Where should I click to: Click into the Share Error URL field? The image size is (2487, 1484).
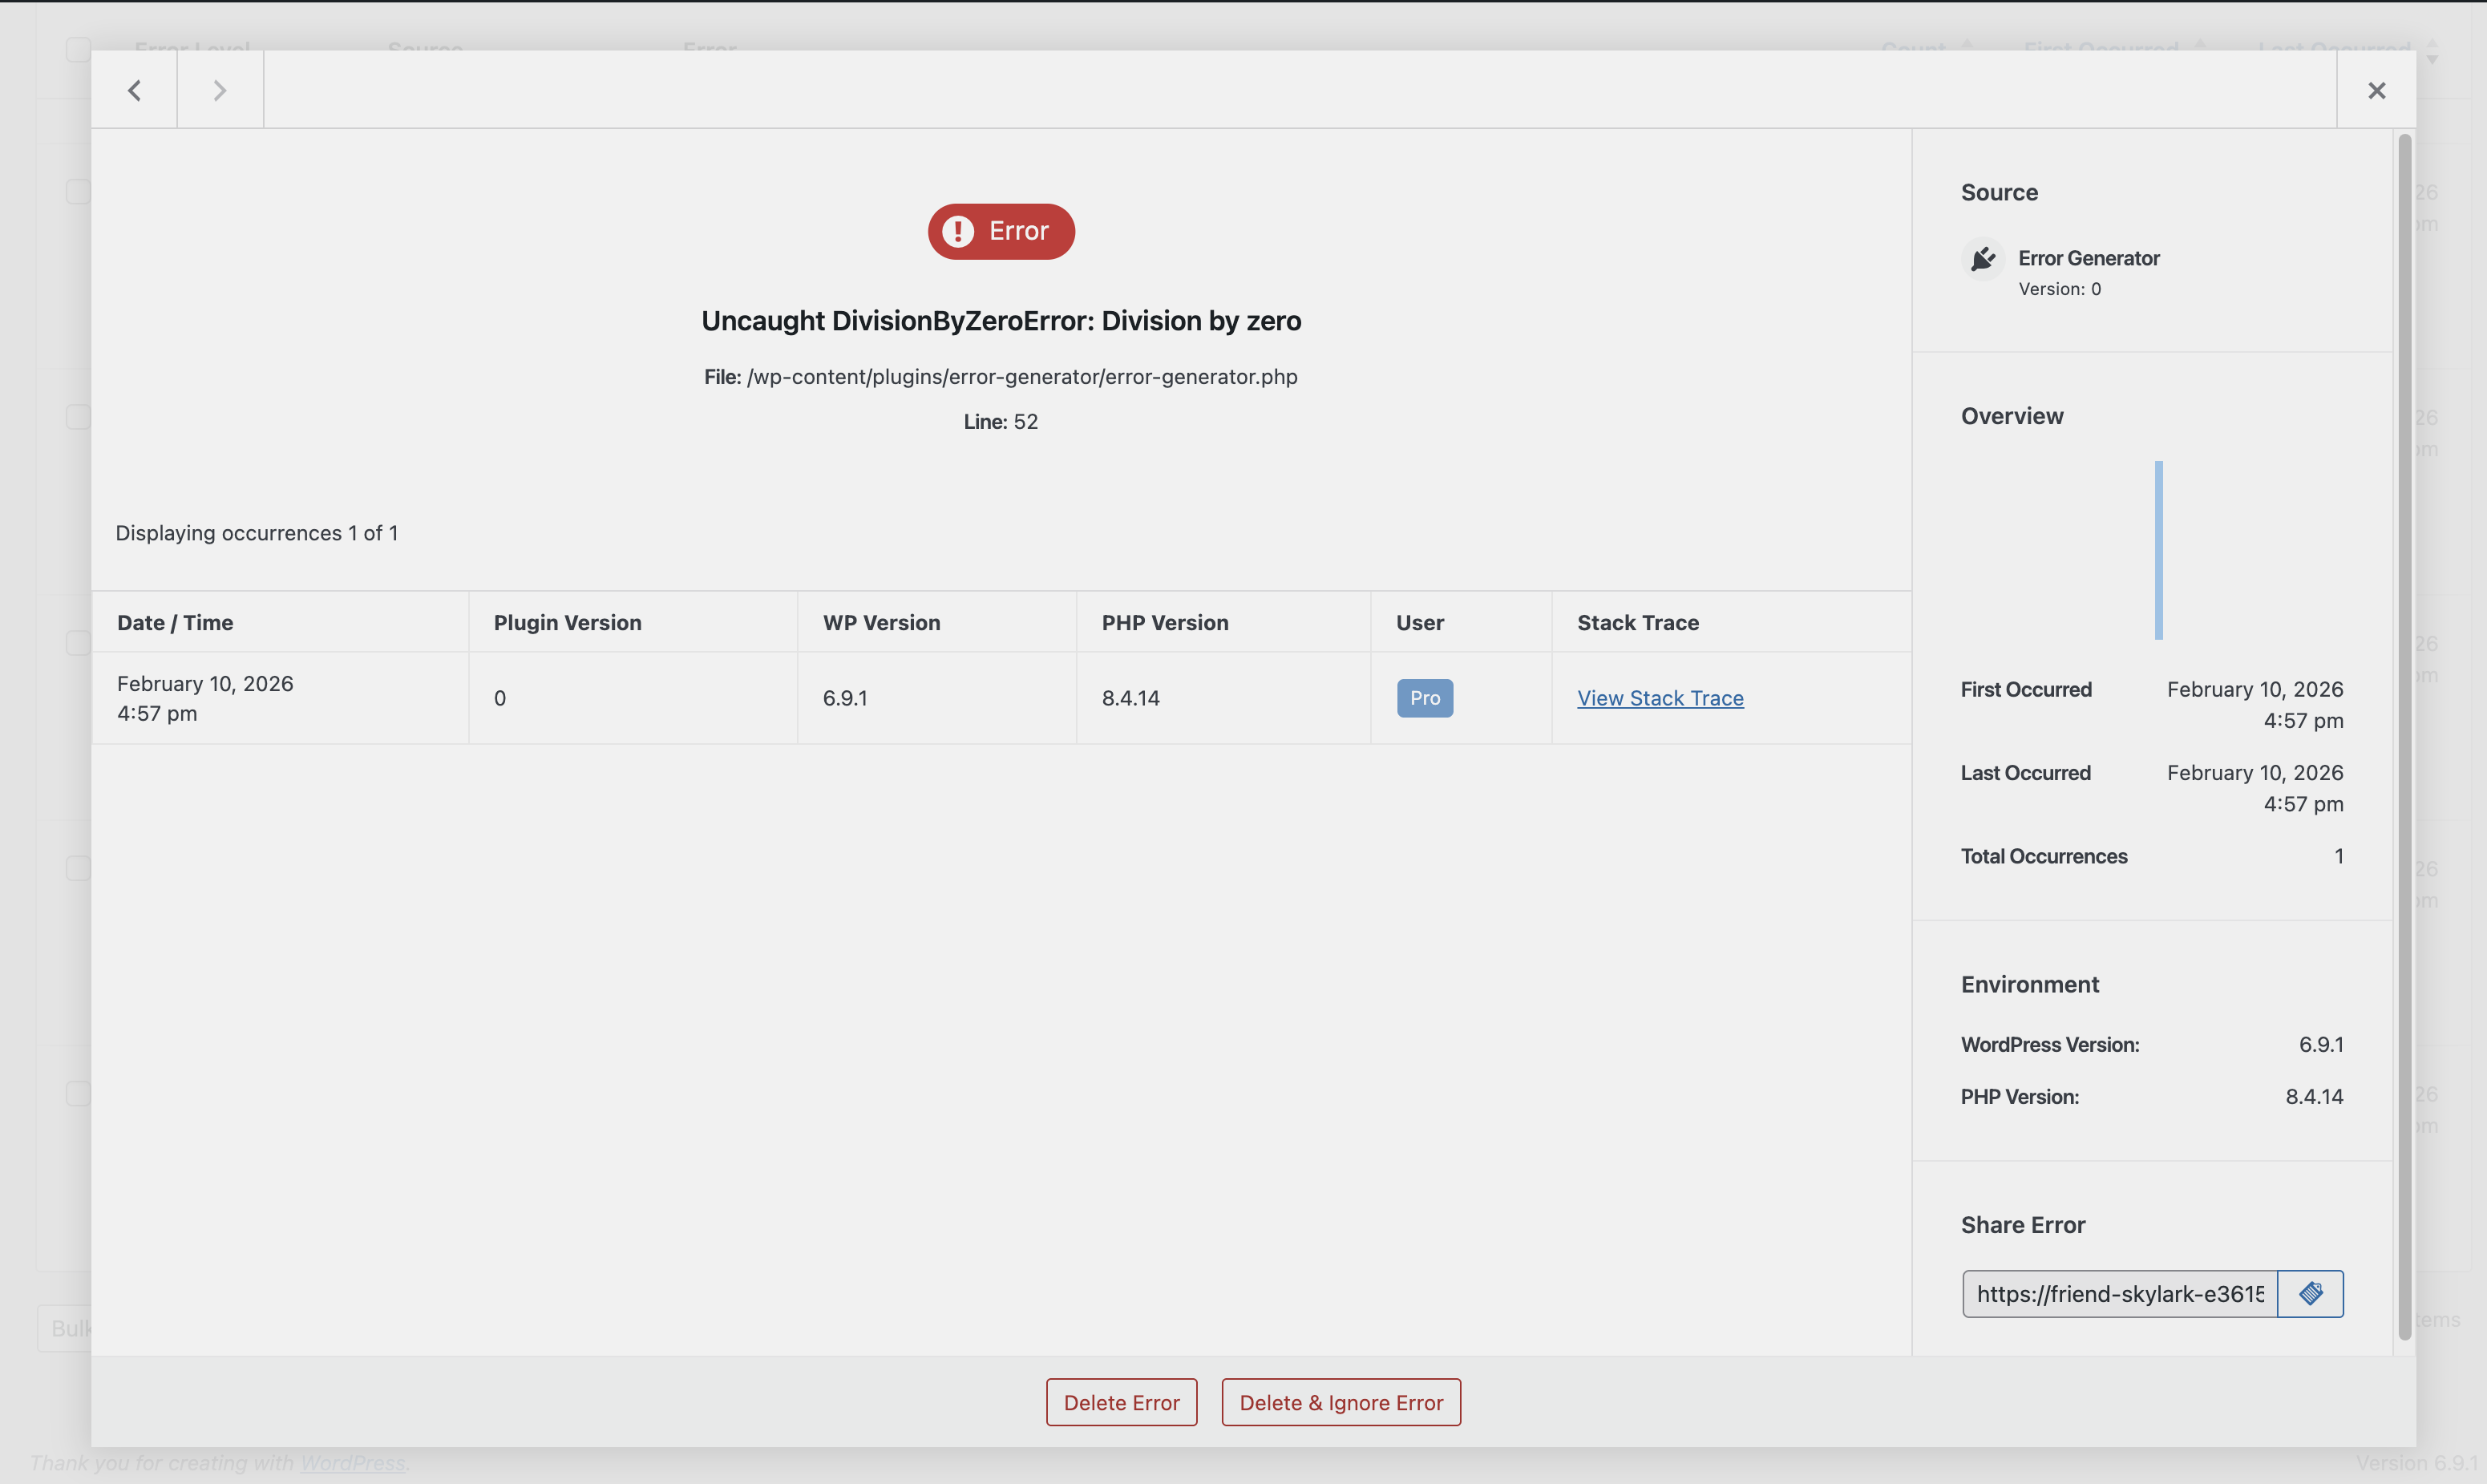pyautogui.click(x=2118, y=1293)
